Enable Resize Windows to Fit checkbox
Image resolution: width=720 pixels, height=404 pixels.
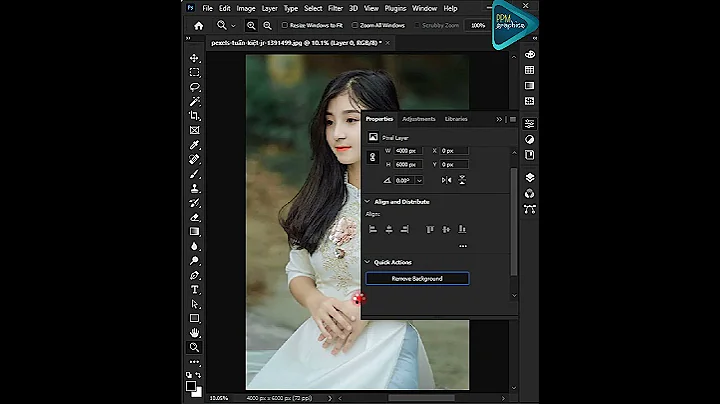tap(285, 25)
